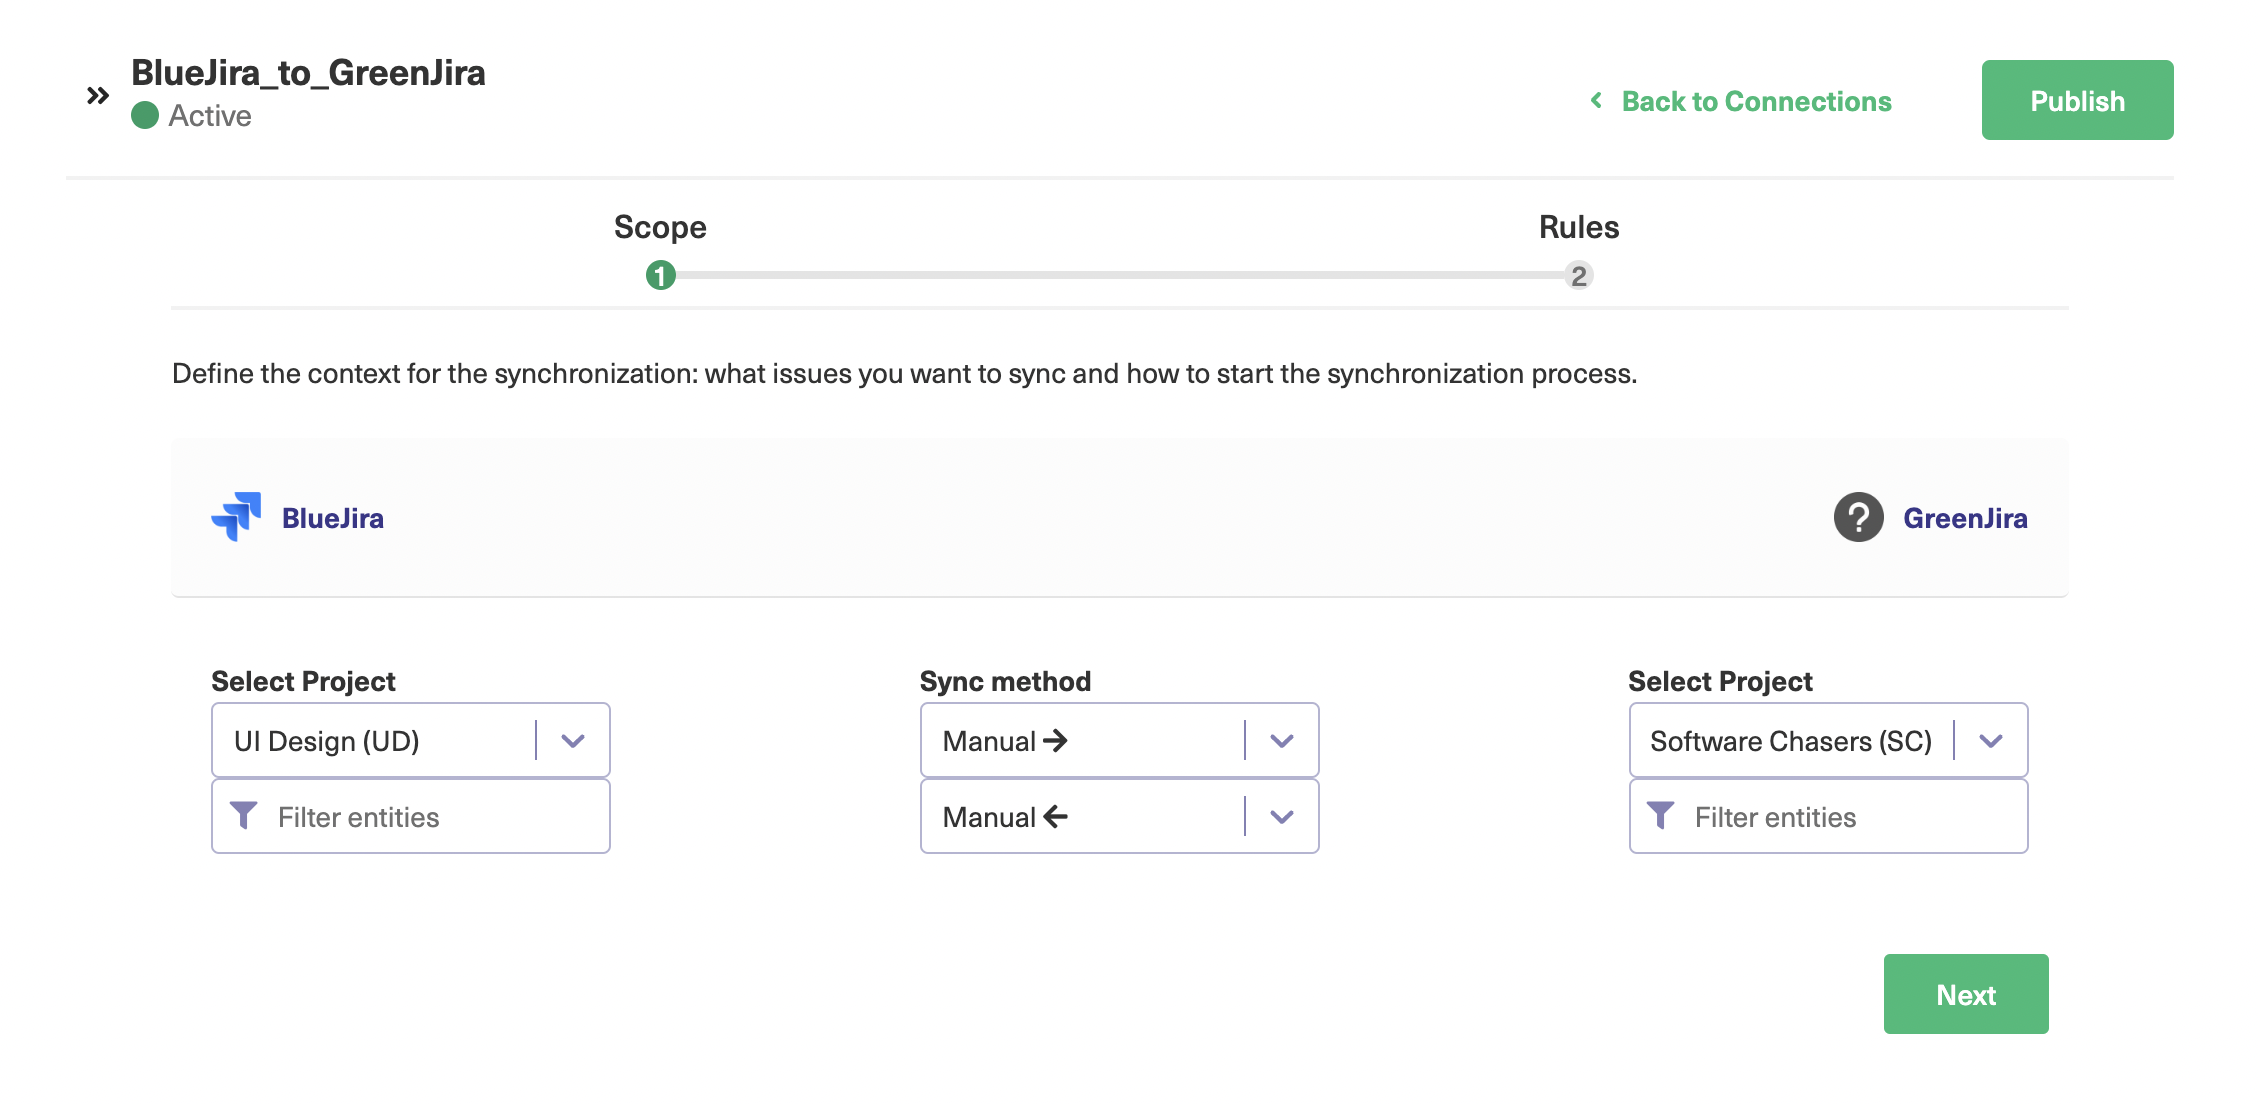
Task: Click the Next button
Action: (x=1967, y=993)
